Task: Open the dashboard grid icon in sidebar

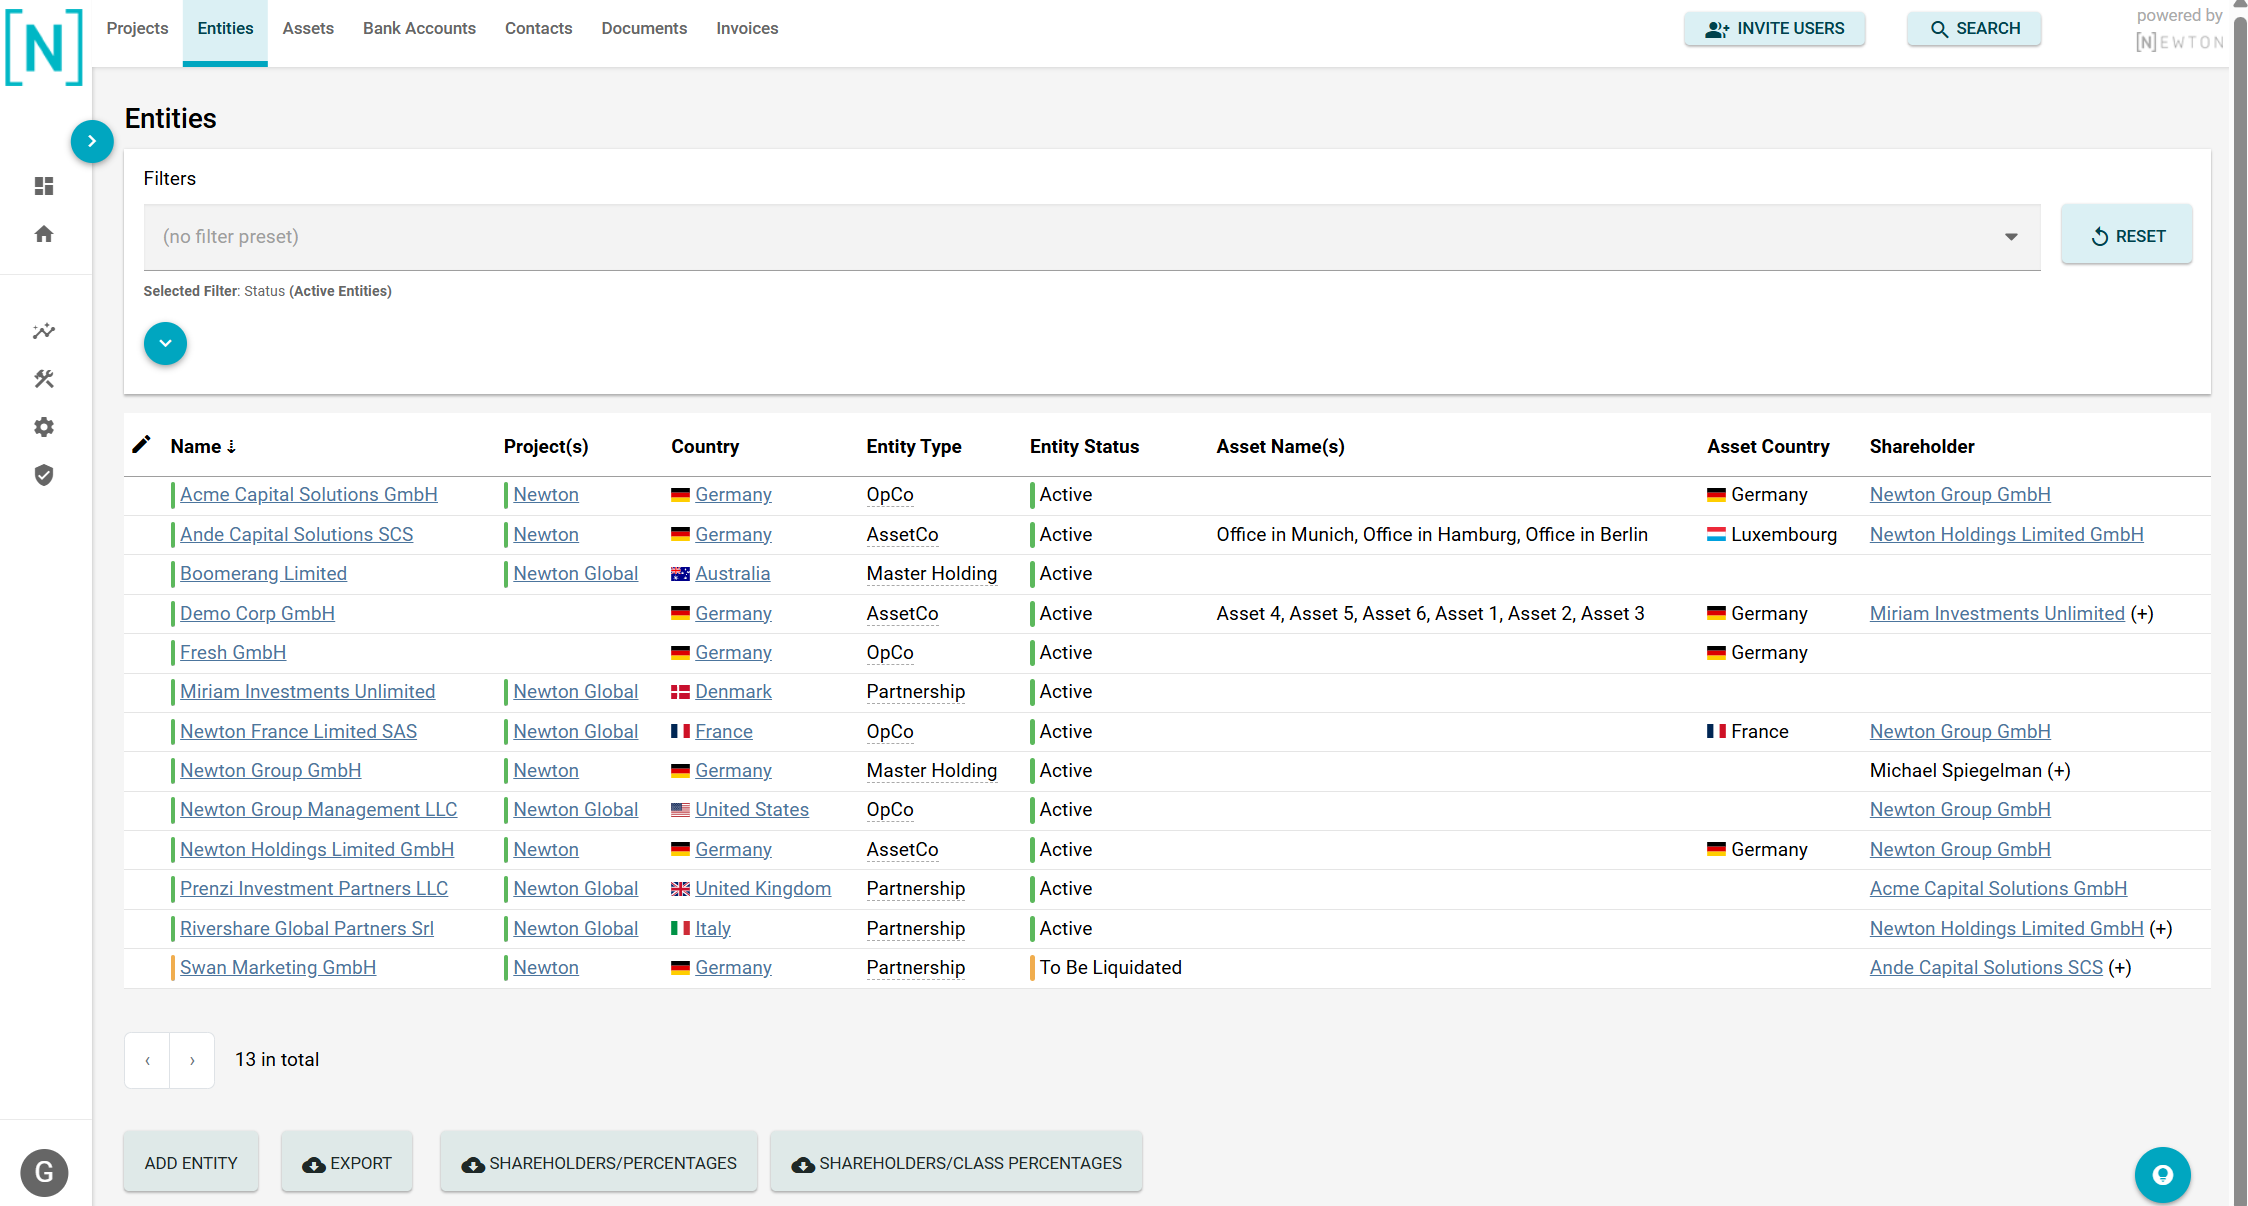Action: tap(44, 186)
